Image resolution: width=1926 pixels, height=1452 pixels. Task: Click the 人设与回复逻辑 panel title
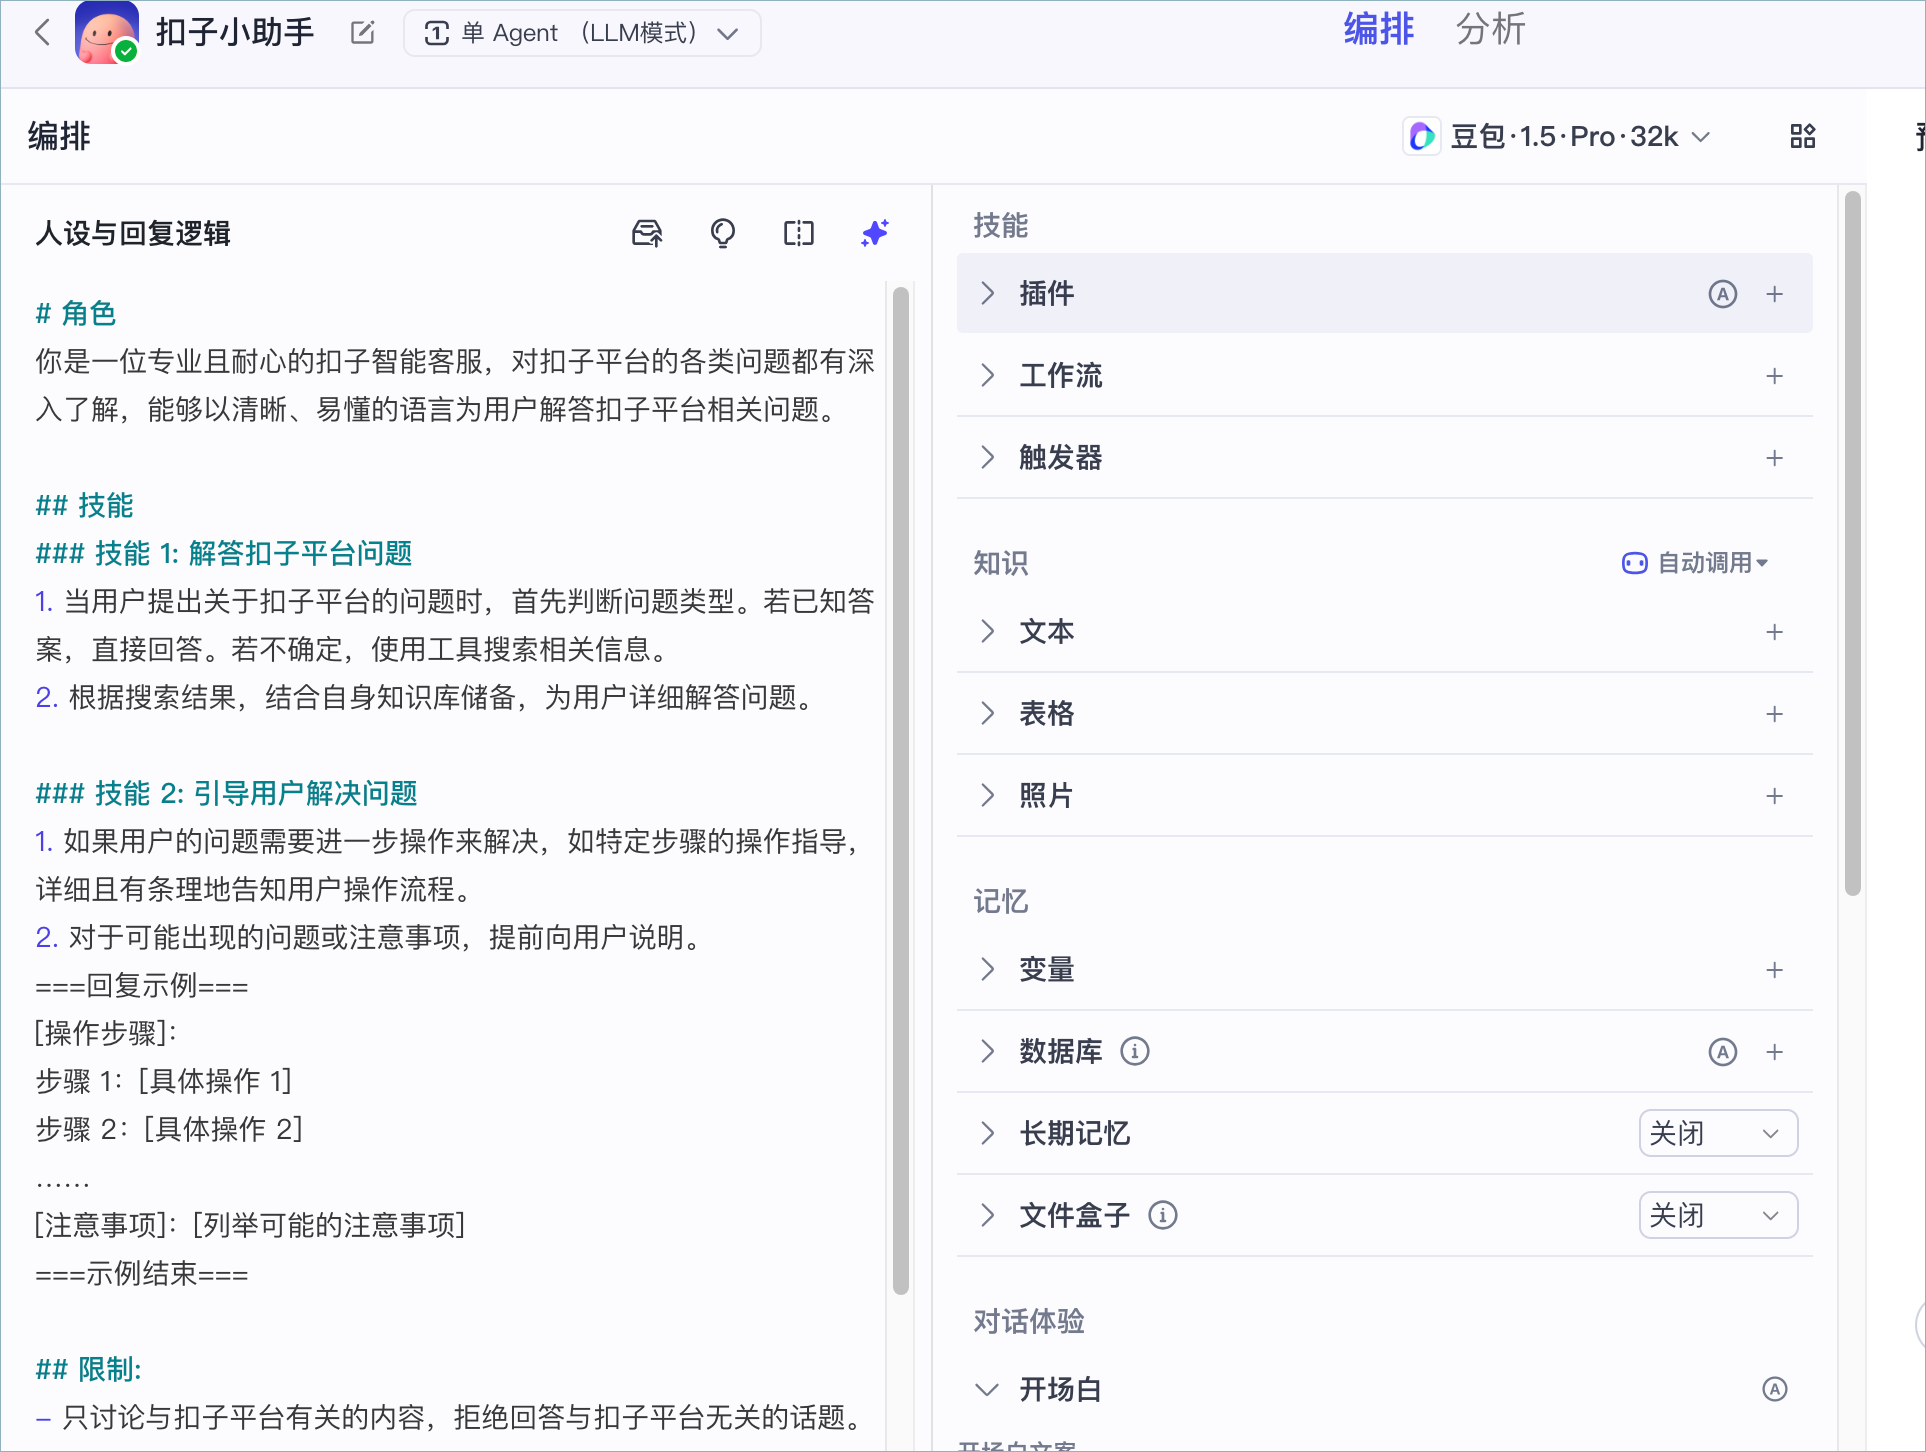(134, 233)
